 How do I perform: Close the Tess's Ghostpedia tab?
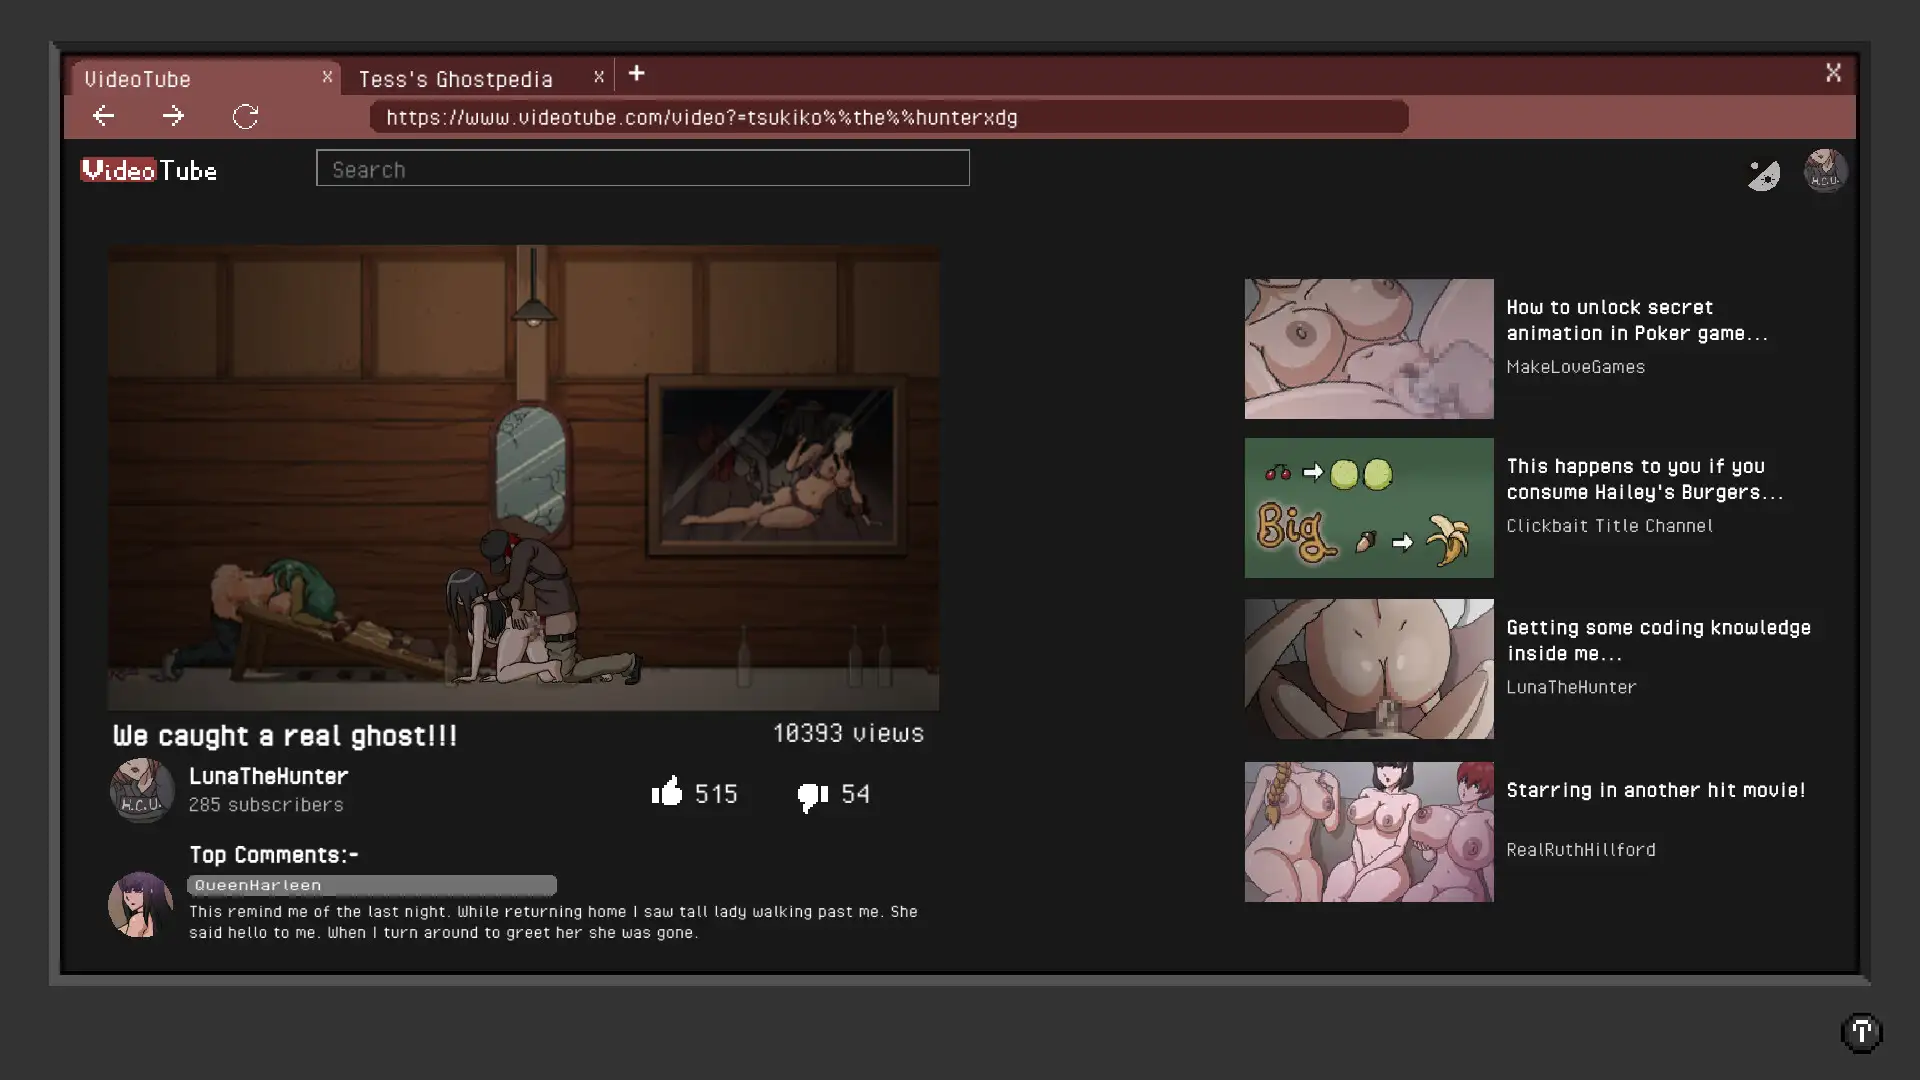pos(598,76)
